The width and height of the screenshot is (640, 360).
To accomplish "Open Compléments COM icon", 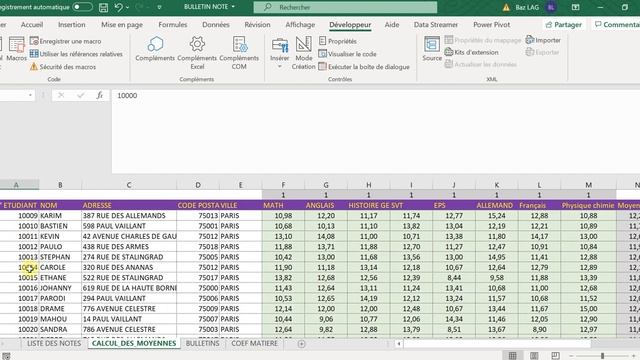I will coord(239,52).
